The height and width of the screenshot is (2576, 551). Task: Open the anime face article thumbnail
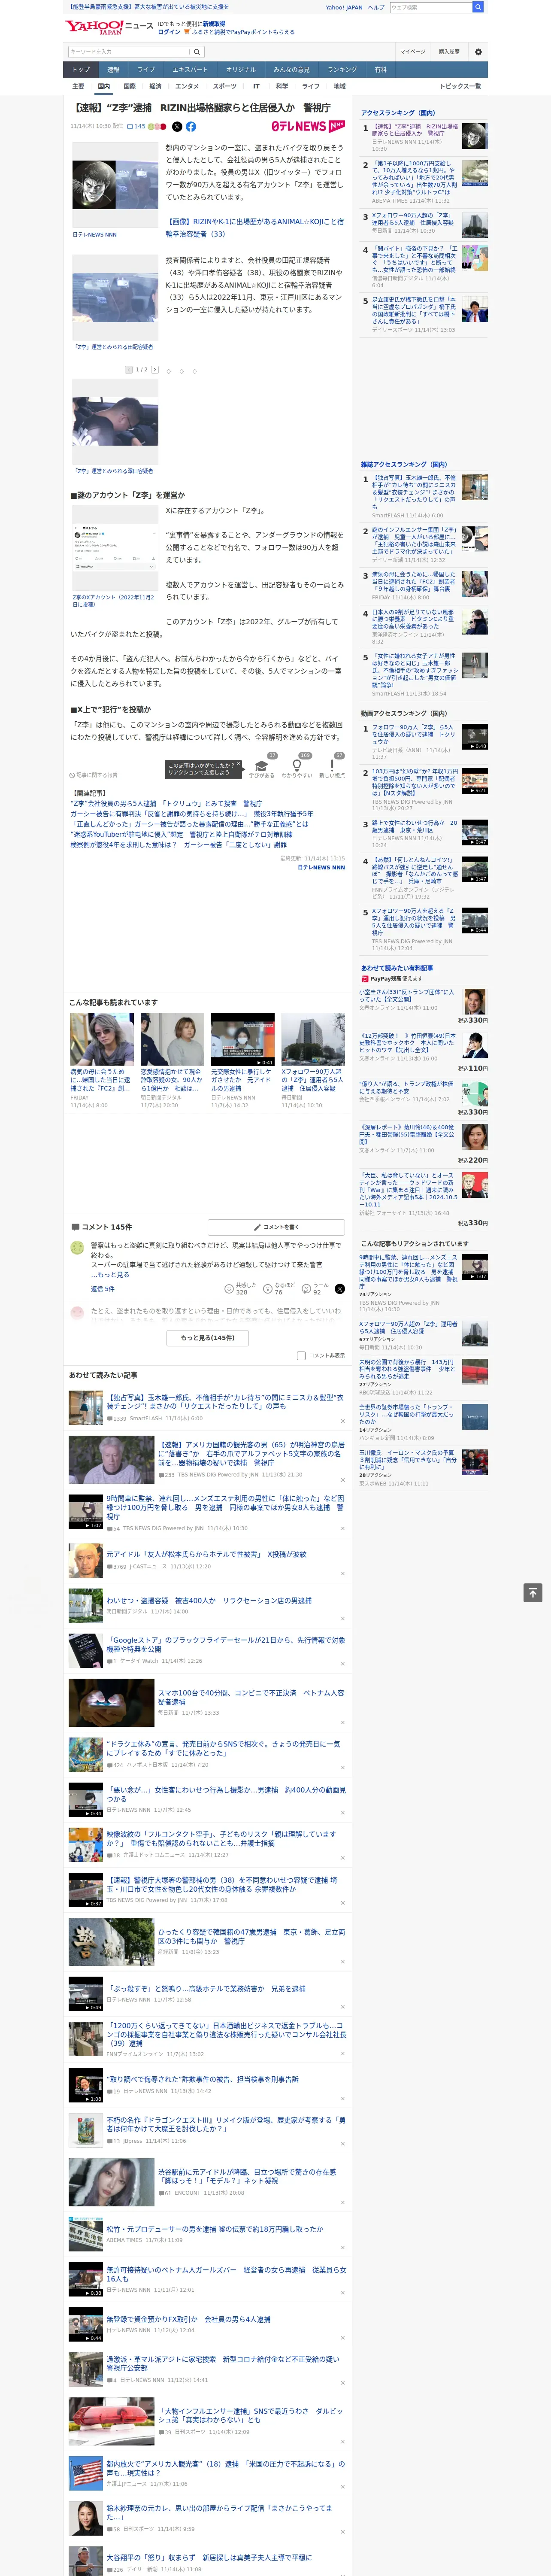114,185
